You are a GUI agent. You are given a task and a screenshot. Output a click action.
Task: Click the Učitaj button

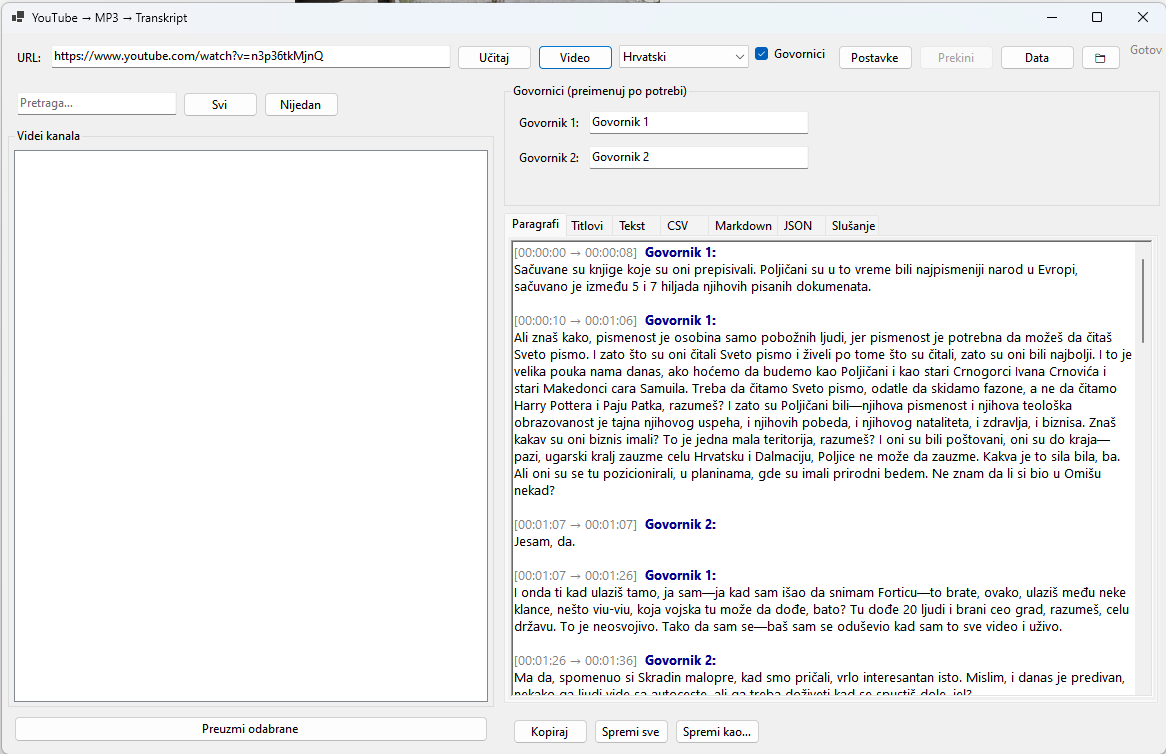click(494, 58)
